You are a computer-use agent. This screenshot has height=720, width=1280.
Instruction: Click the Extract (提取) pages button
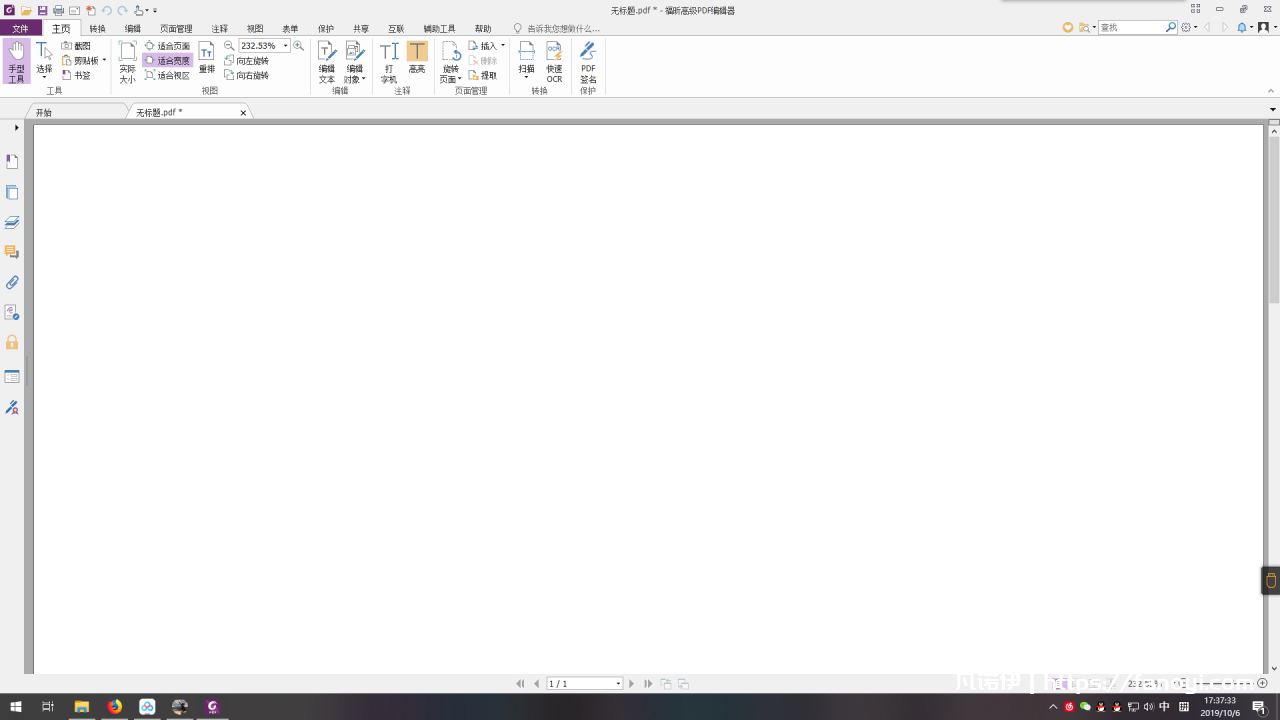(x=482, y=76)
